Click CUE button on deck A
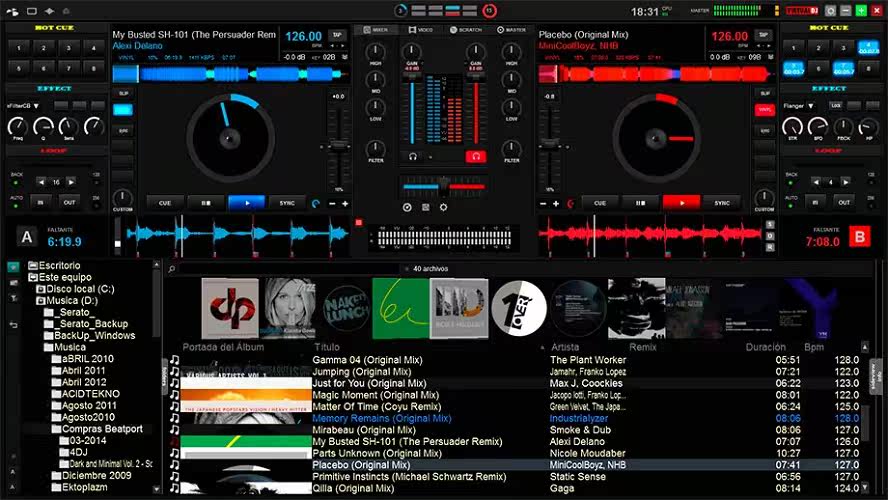The height and width of the screenshot is (500, 888). point(165,203)
